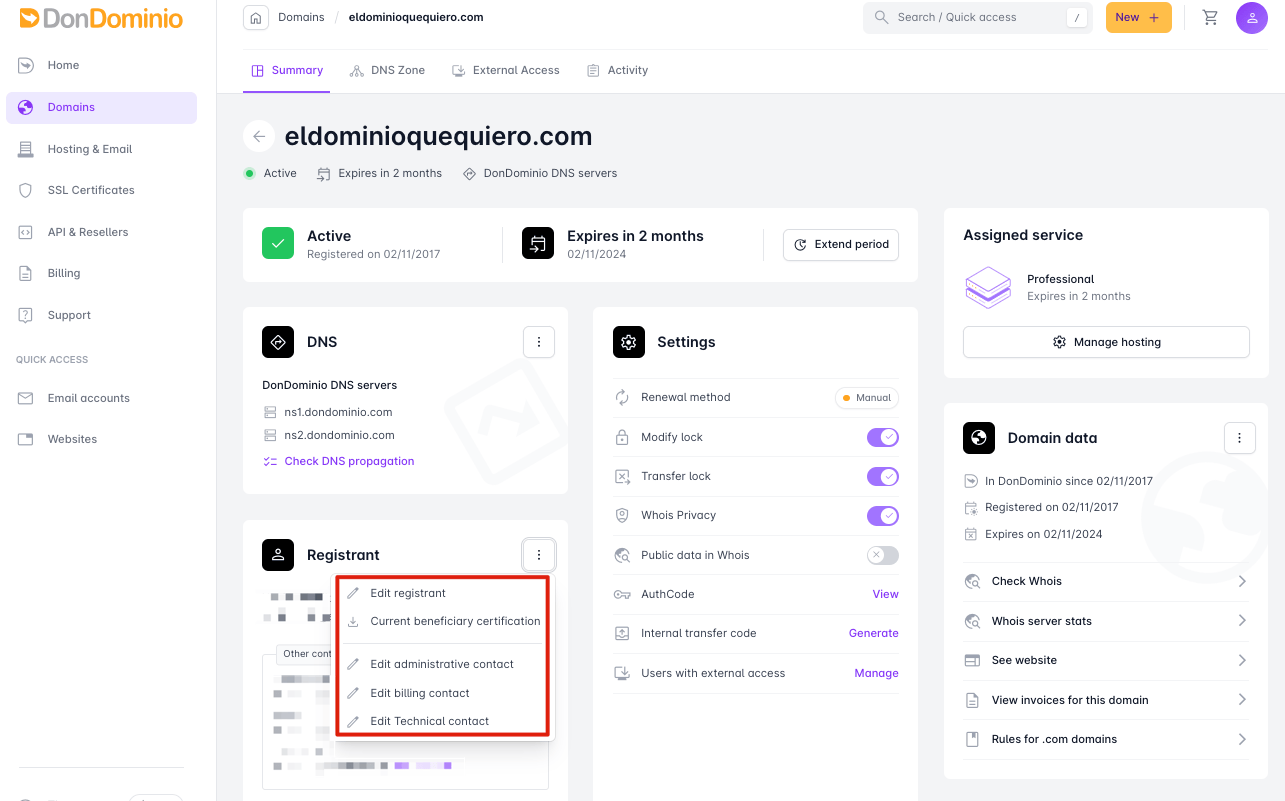Open the shopping cart icon
This screenshot has height=801, width=1285.
1210,17
